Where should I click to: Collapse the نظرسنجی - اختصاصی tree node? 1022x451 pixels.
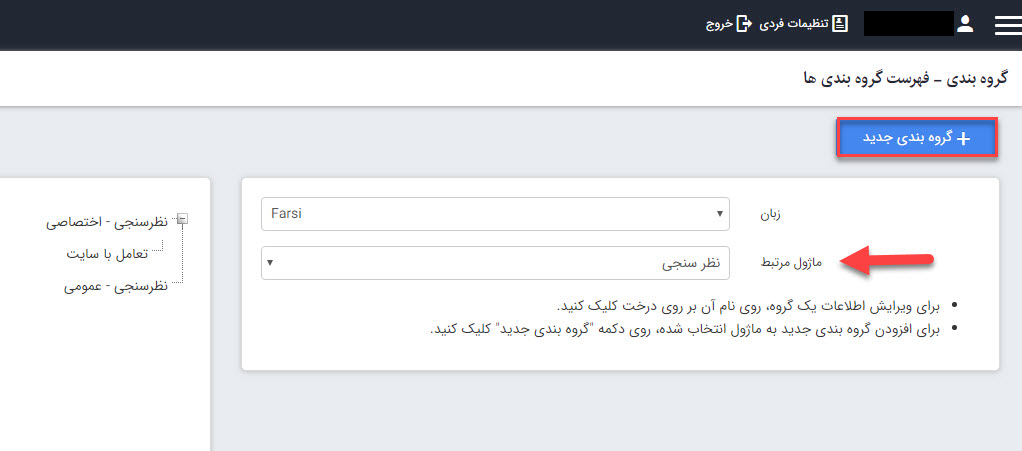[182, 219]
